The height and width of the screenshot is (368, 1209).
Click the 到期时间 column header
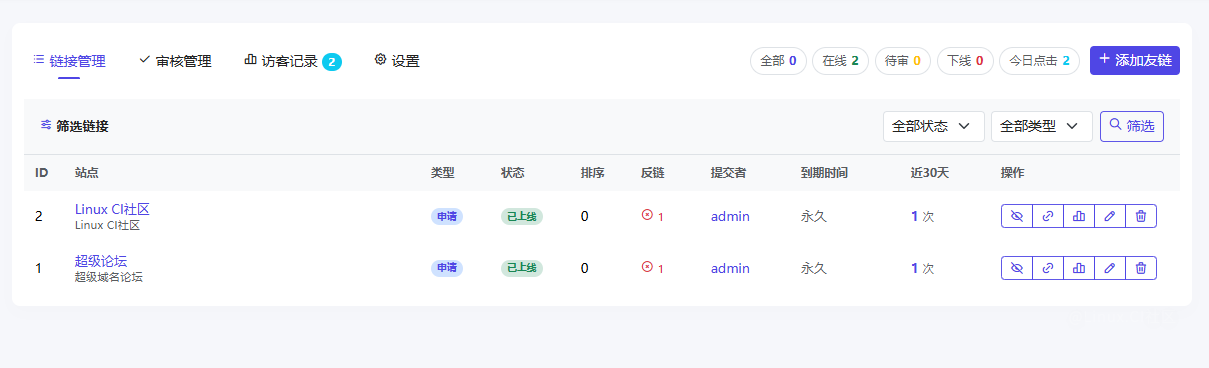pyautogui.click(x=825, y=173)
